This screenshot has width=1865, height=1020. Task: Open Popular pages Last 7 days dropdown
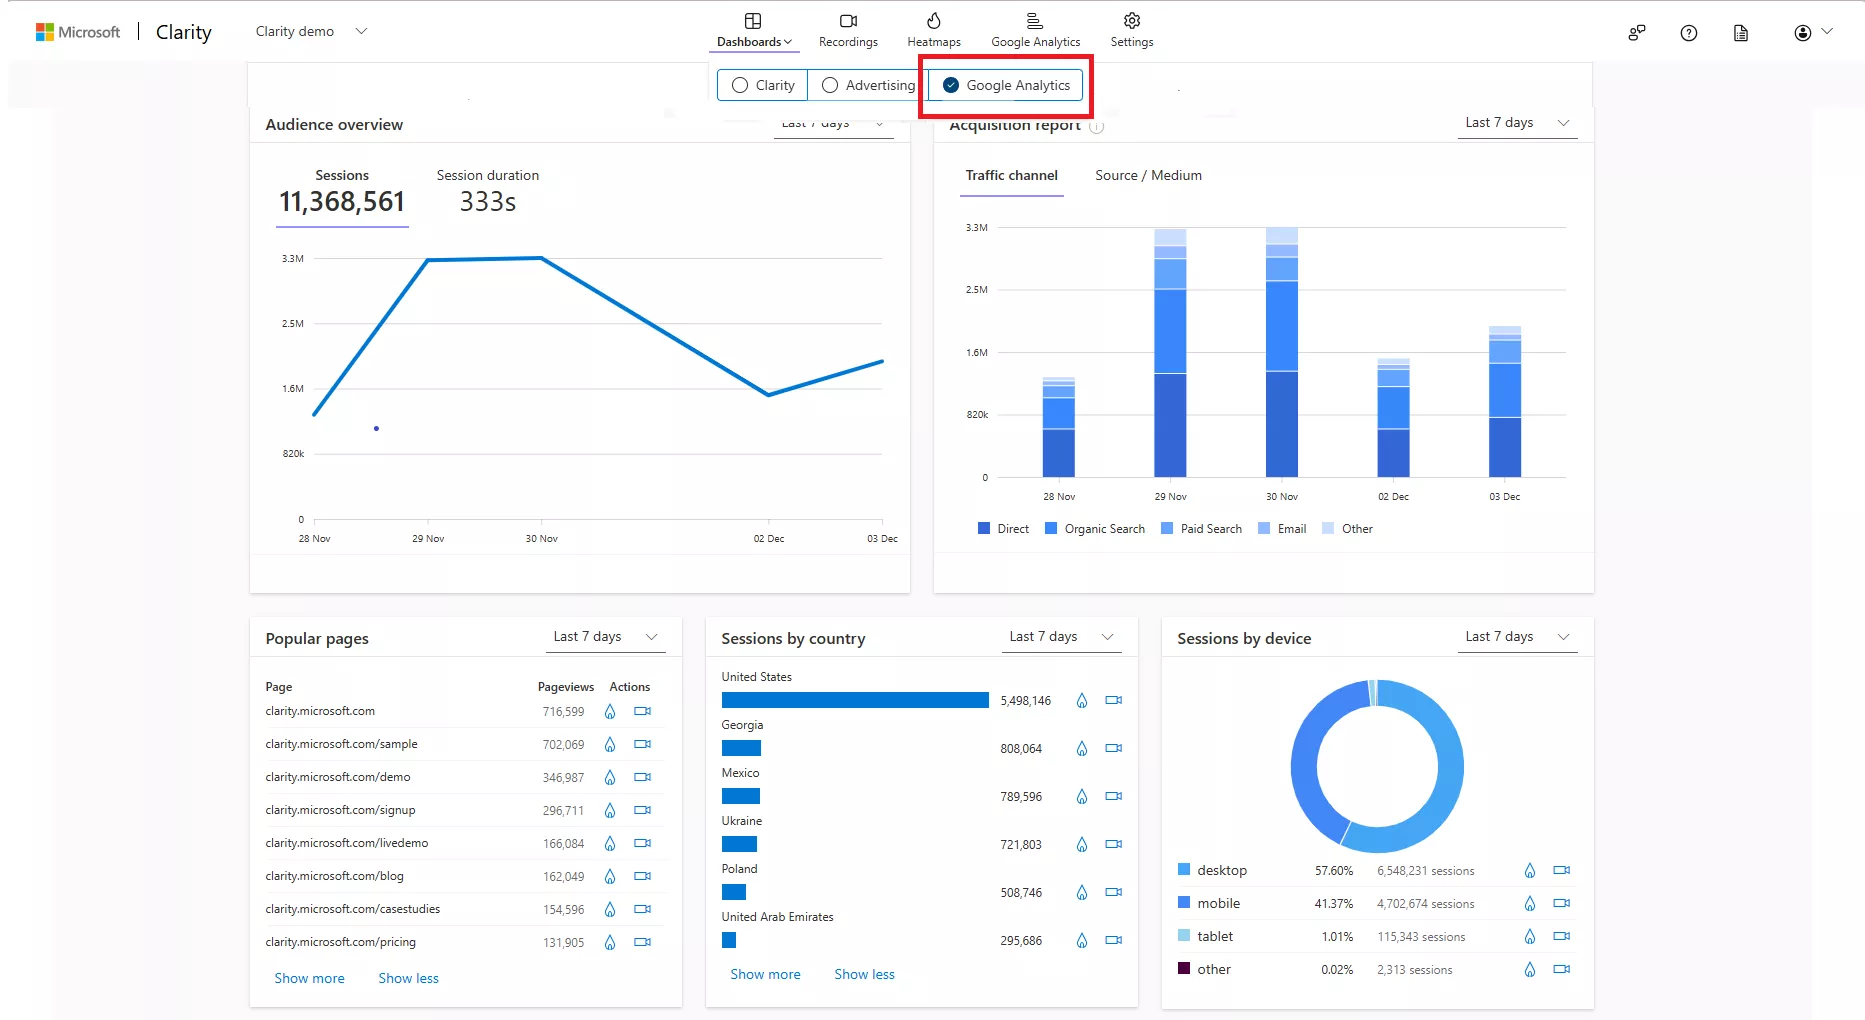tap(605, 637)
